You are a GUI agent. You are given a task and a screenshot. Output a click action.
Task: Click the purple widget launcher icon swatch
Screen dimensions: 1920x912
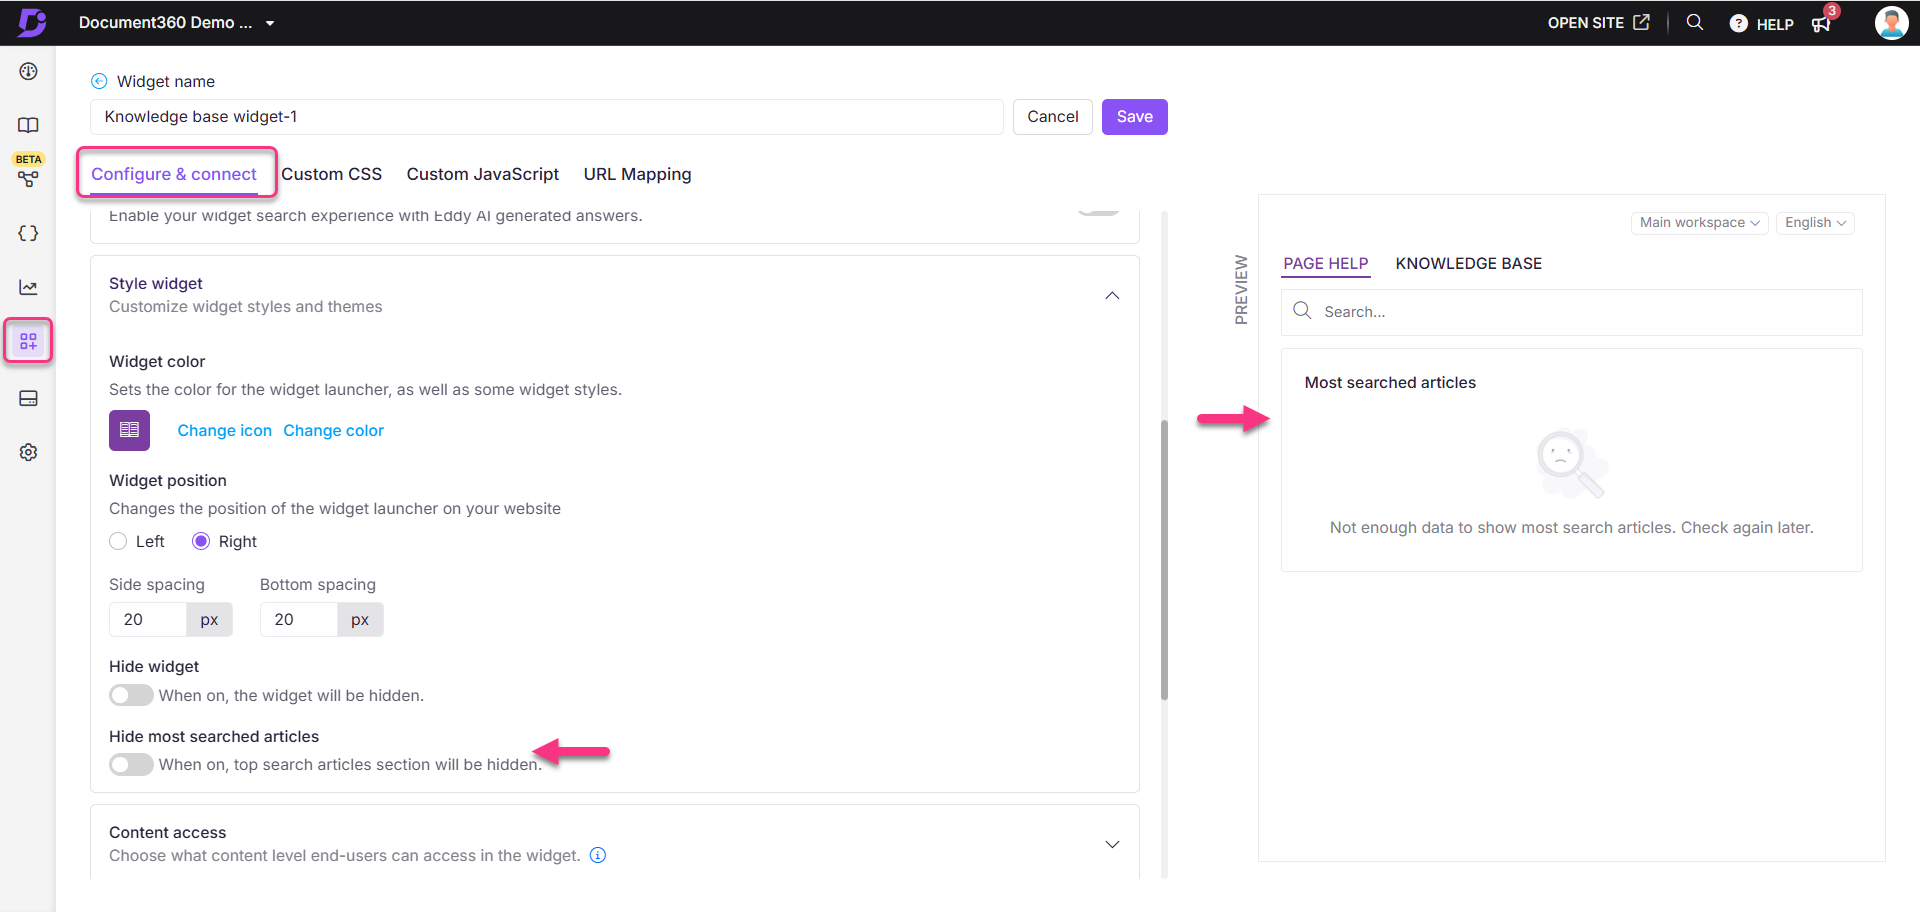(x=129, y=430)
